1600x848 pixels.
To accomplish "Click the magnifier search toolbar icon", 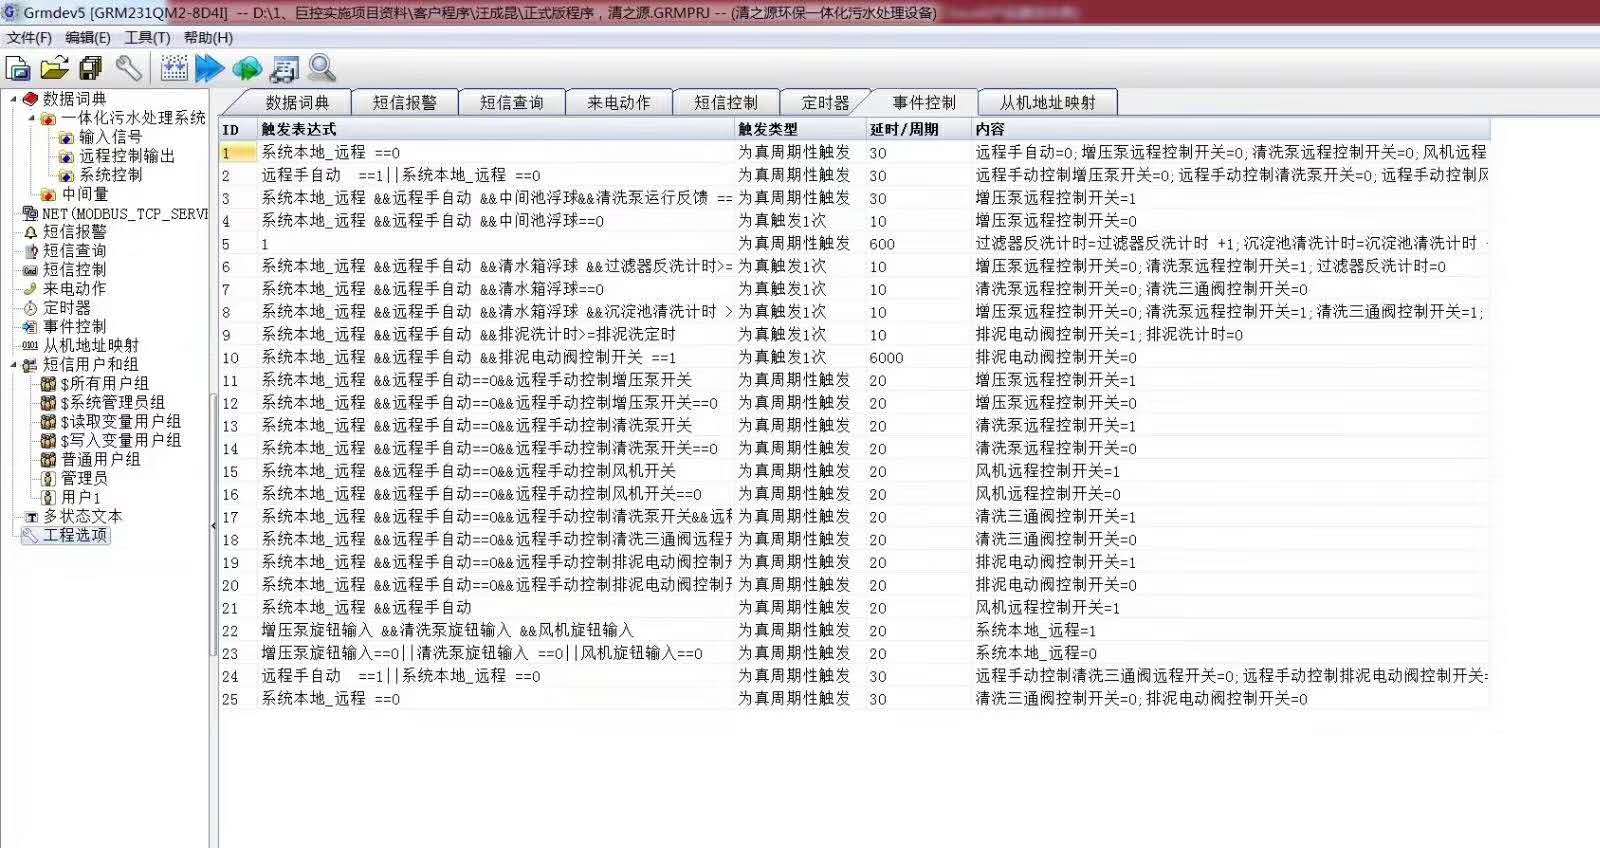I will pyautogui.click(x=321, y=68).
